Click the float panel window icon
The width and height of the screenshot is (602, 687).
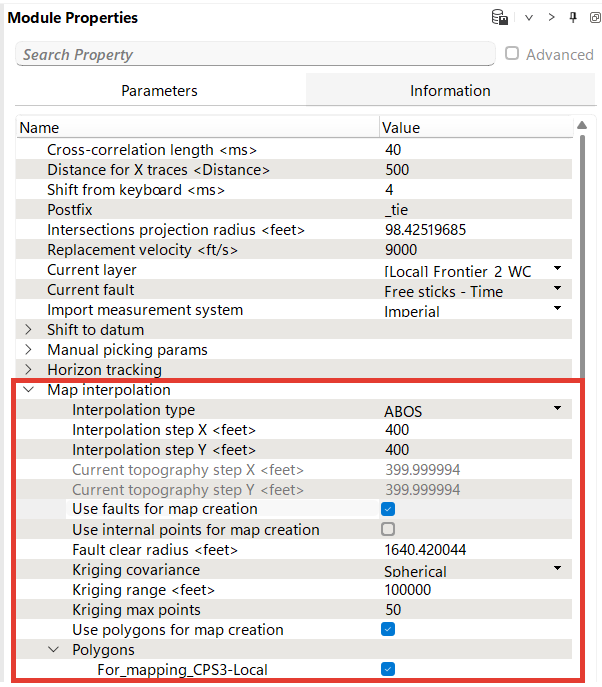pyautogui.click(x=595, y=18)
